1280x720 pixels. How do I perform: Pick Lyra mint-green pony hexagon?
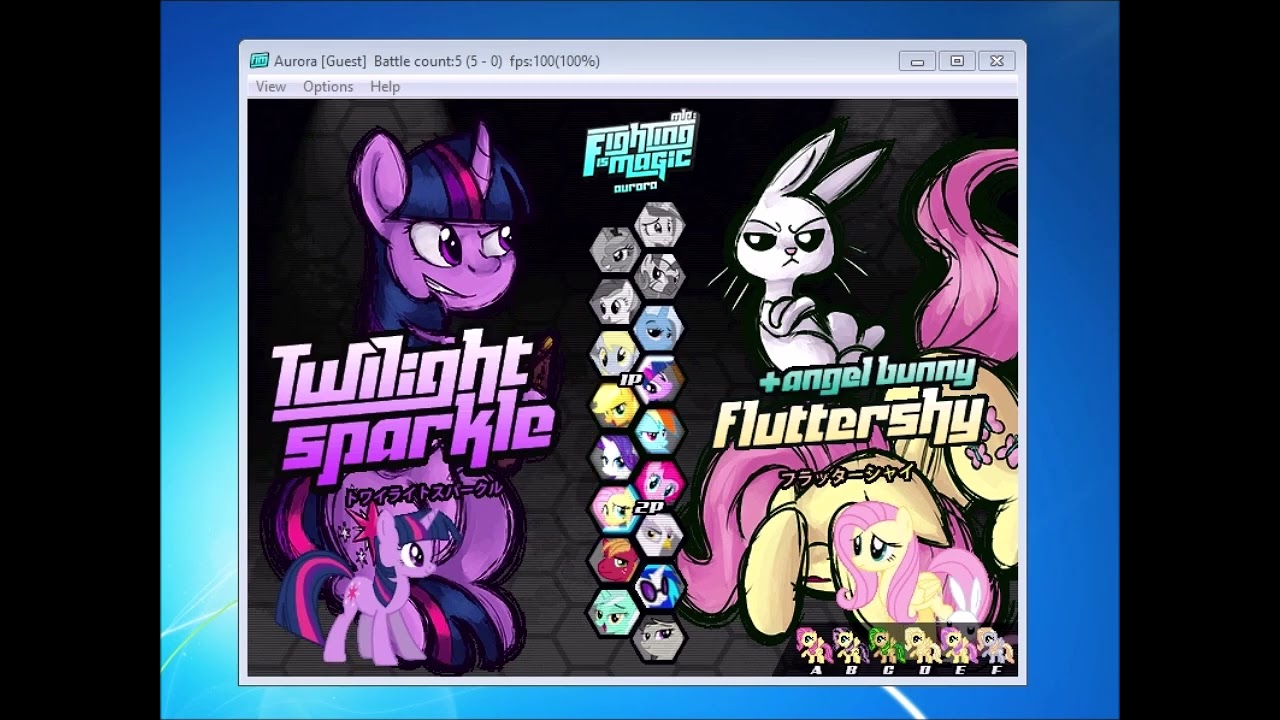pyautogui.click(x=614, y=613)
